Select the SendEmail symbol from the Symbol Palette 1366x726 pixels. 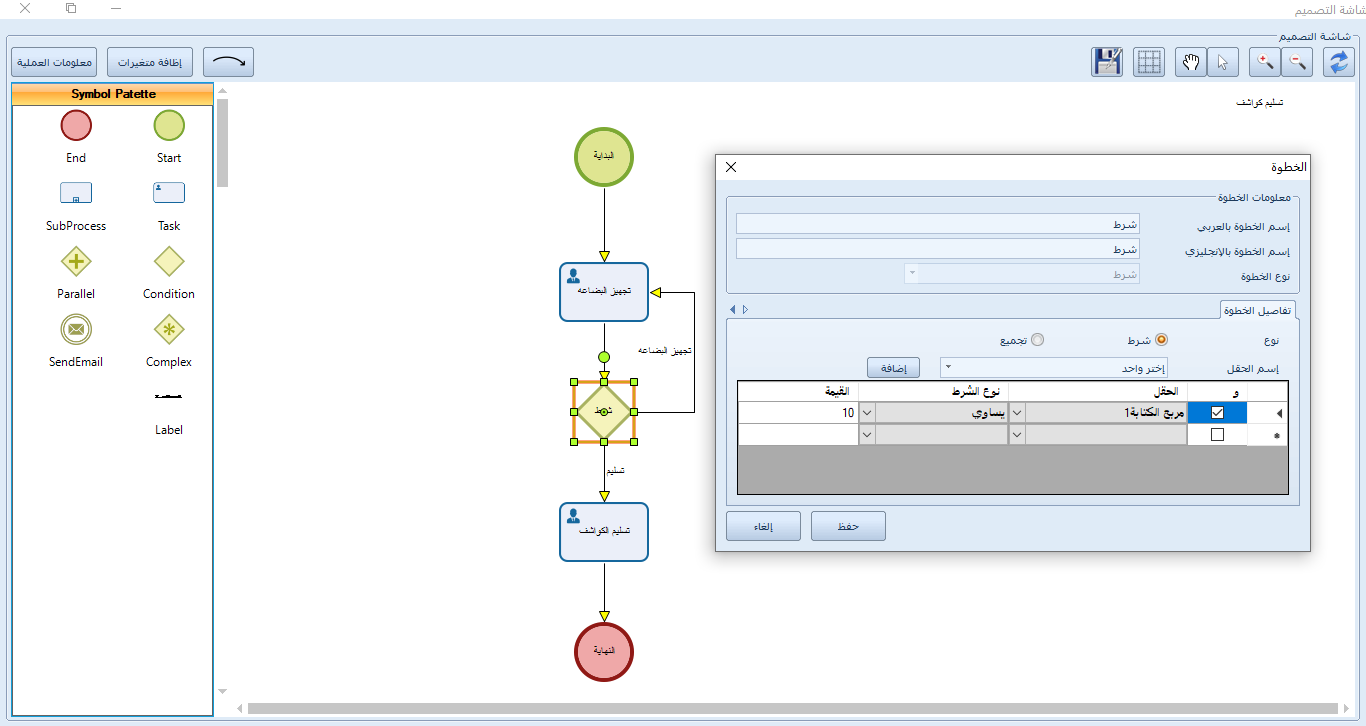[76, 328]
